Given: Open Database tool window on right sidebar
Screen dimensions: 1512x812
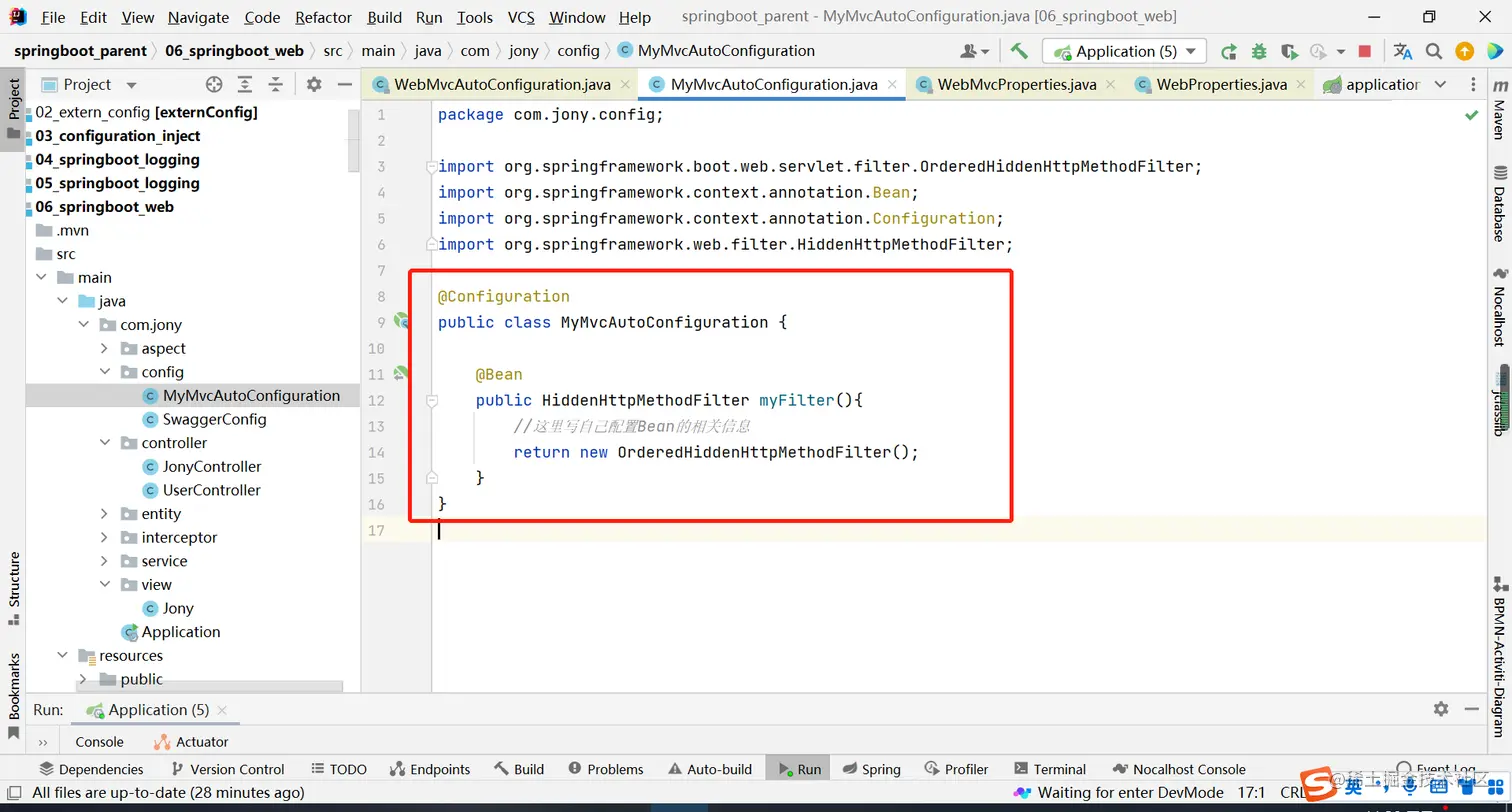Looking at the screenshot, I should (1499, 204).
